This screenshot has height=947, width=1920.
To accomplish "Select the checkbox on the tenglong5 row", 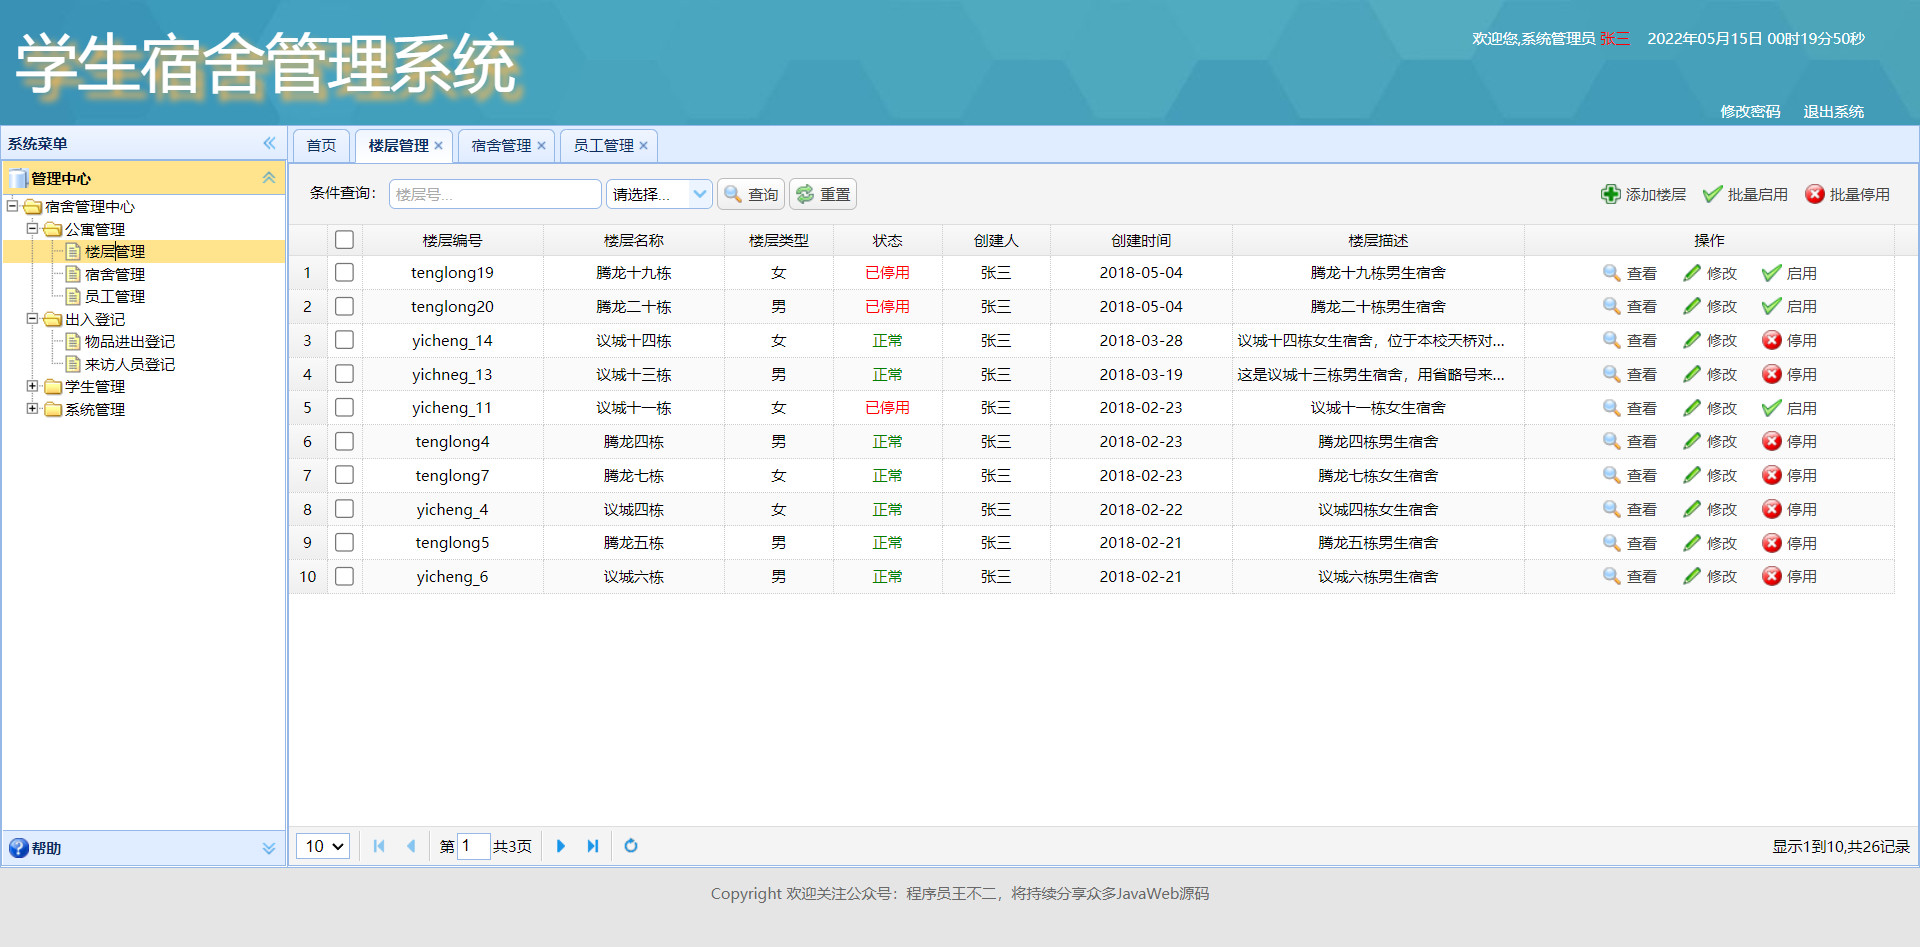I will click(344, 542).
